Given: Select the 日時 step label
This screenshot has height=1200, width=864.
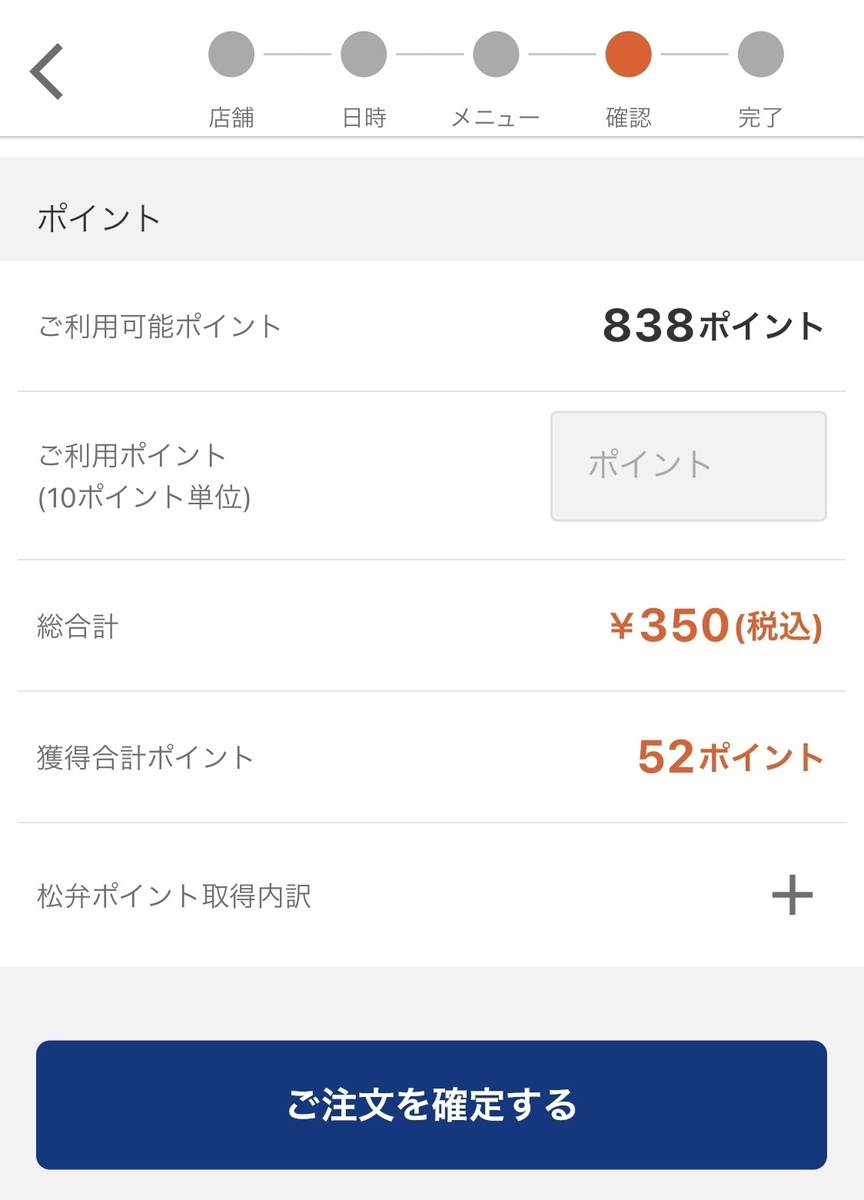Looking at the screenshot, I should (363, 118).
